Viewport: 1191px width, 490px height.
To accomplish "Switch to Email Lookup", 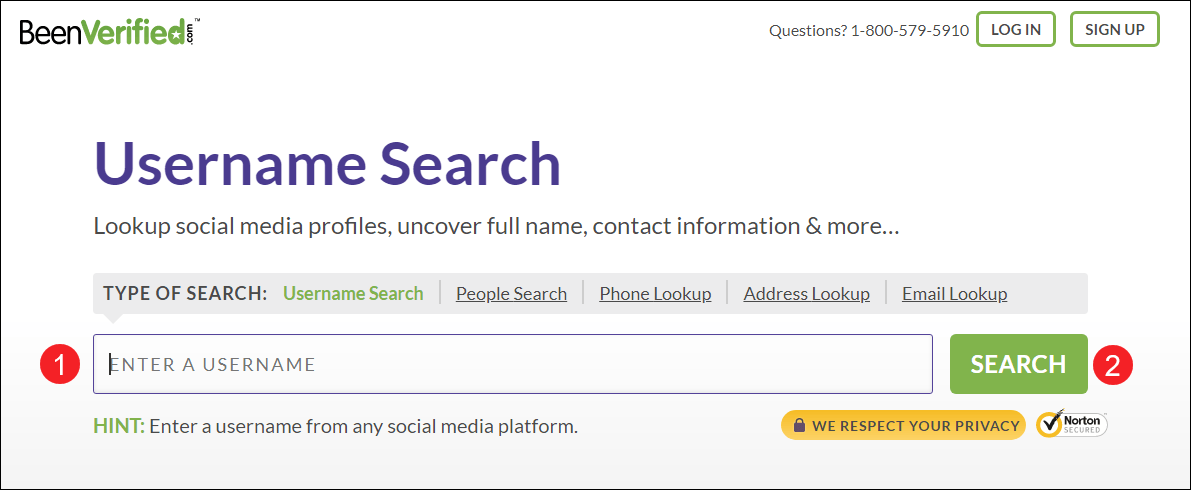I will pyautogui.click(x=955, y=294).
